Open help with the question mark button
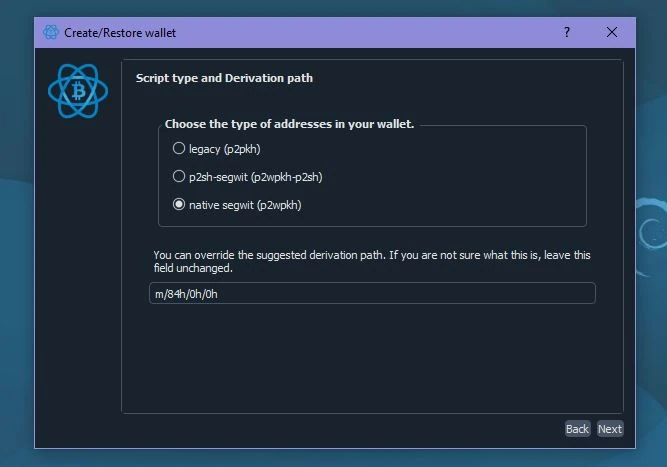The image size is (667, 467). click(x=567, y=32)
